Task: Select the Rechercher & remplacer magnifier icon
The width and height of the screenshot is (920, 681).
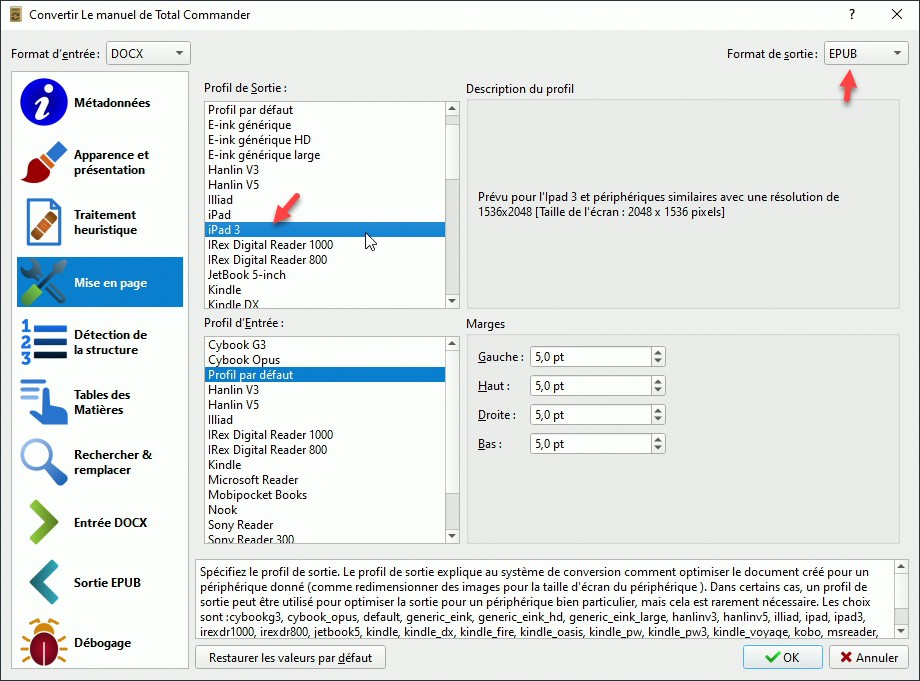Action: pyautogui.click(x=43, y=462)
